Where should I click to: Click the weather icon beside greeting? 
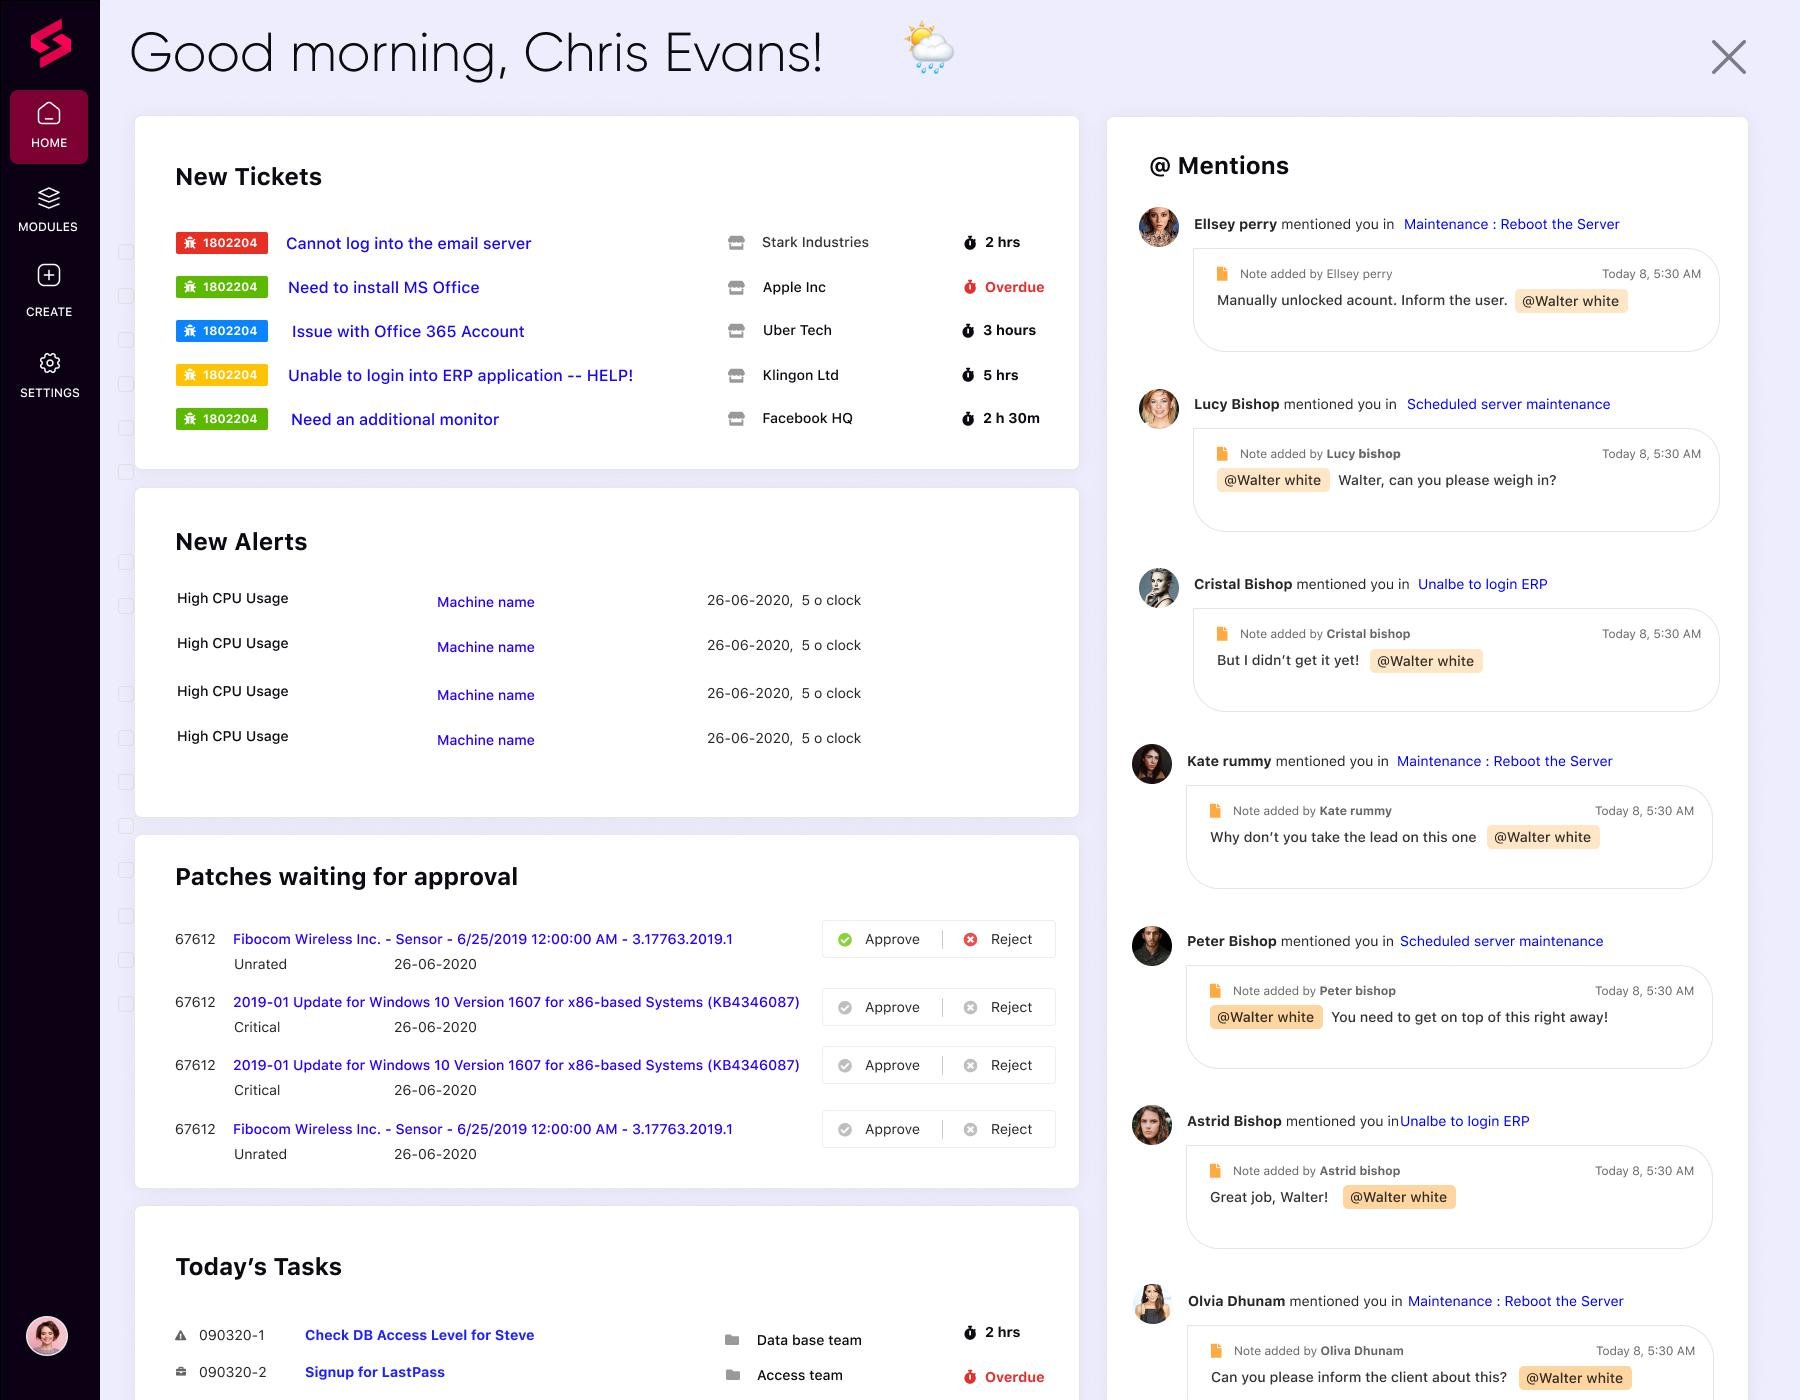coord(929,48)
